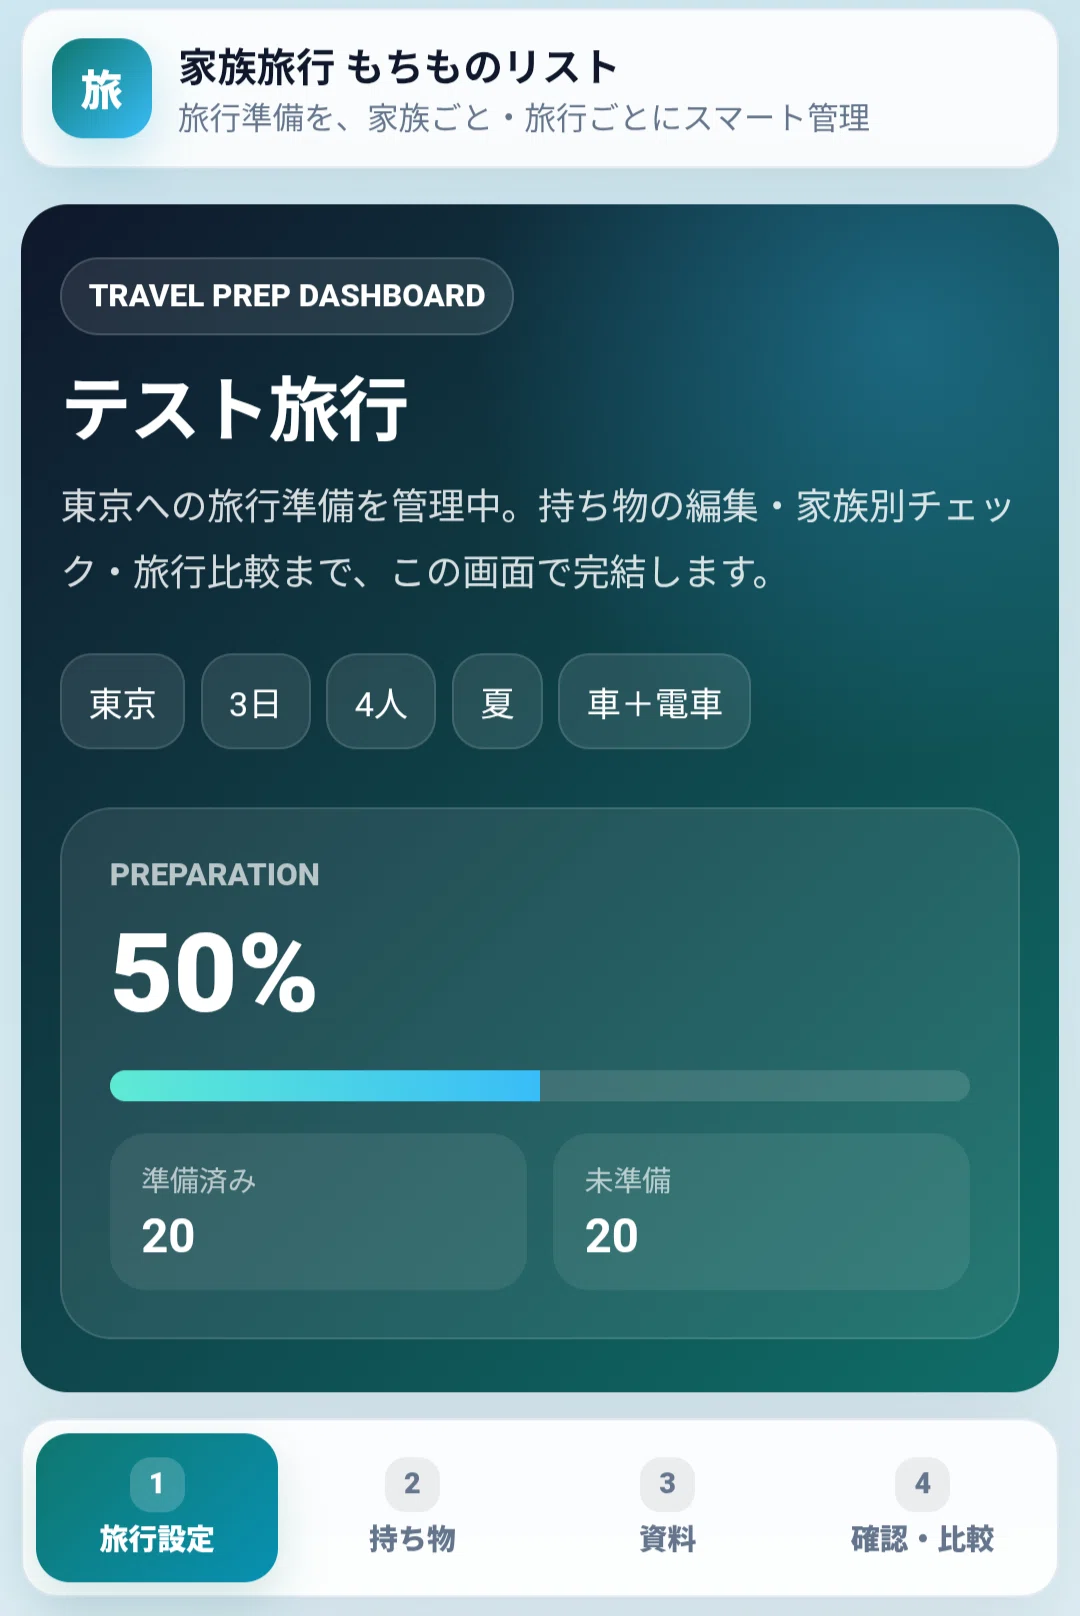This screenshot has width=1080, height=1616.
Task: Go to the 資料 tab
Action: coord(667,1508)
